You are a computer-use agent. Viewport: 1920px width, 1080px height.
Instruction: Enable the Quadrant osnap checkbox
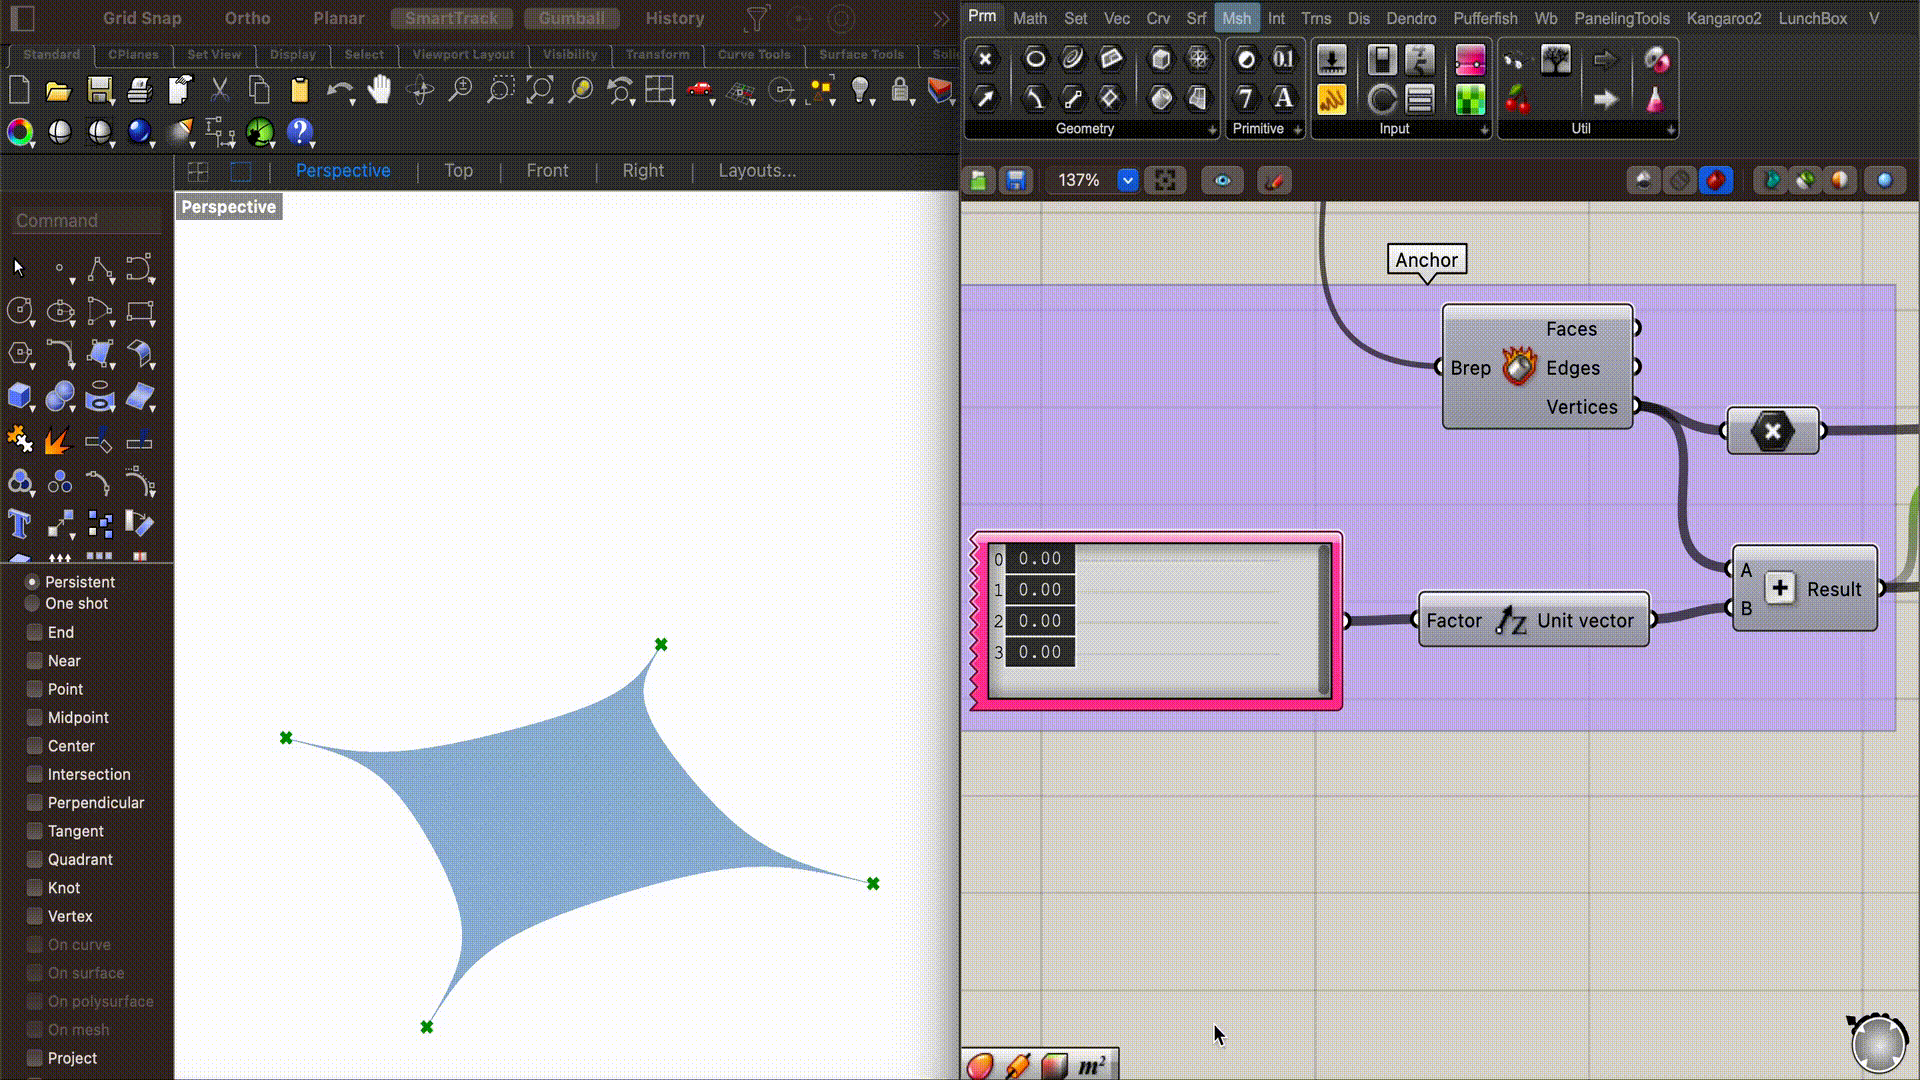35,860
